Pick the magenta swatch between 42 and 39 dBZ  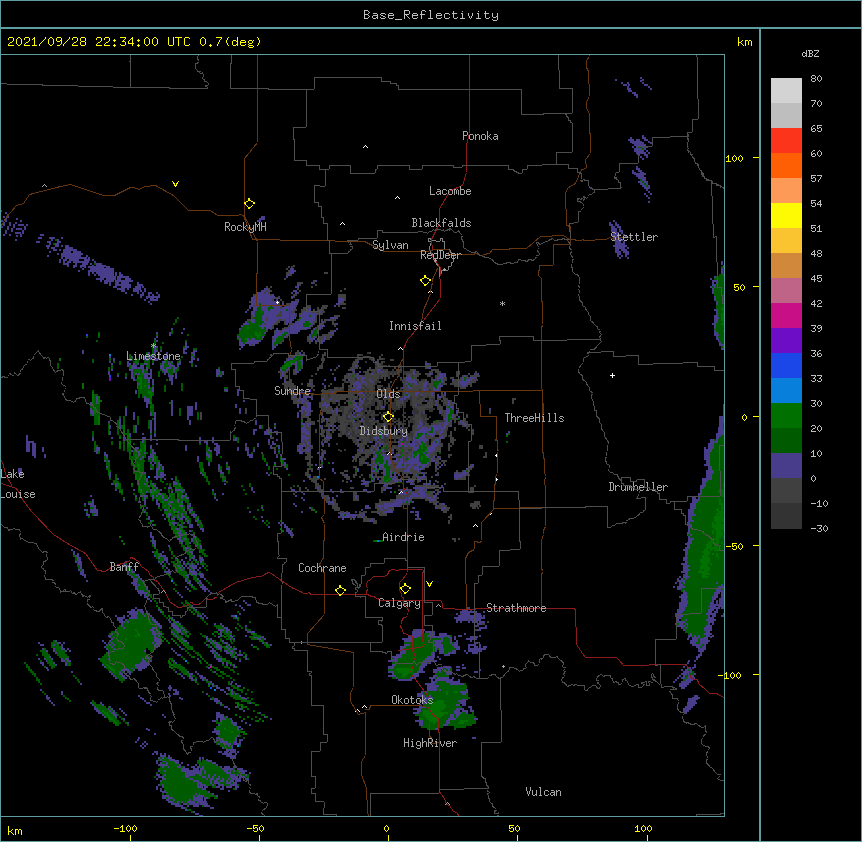coord(786,315)
